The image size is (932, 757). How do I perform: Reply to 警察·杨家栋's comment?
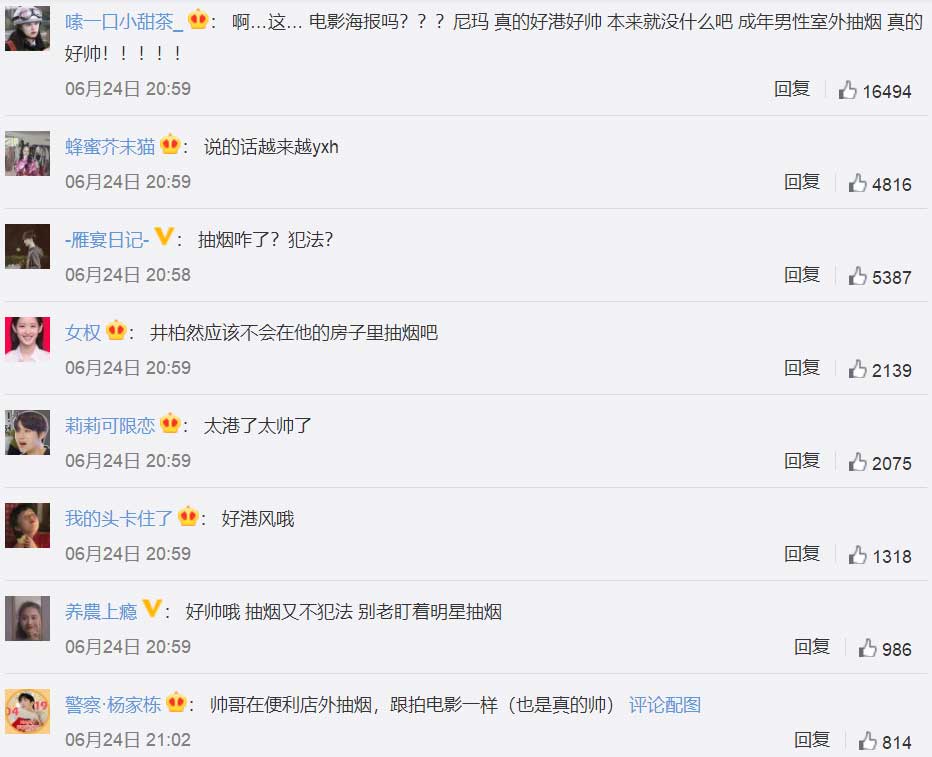(x=811, y=740)
